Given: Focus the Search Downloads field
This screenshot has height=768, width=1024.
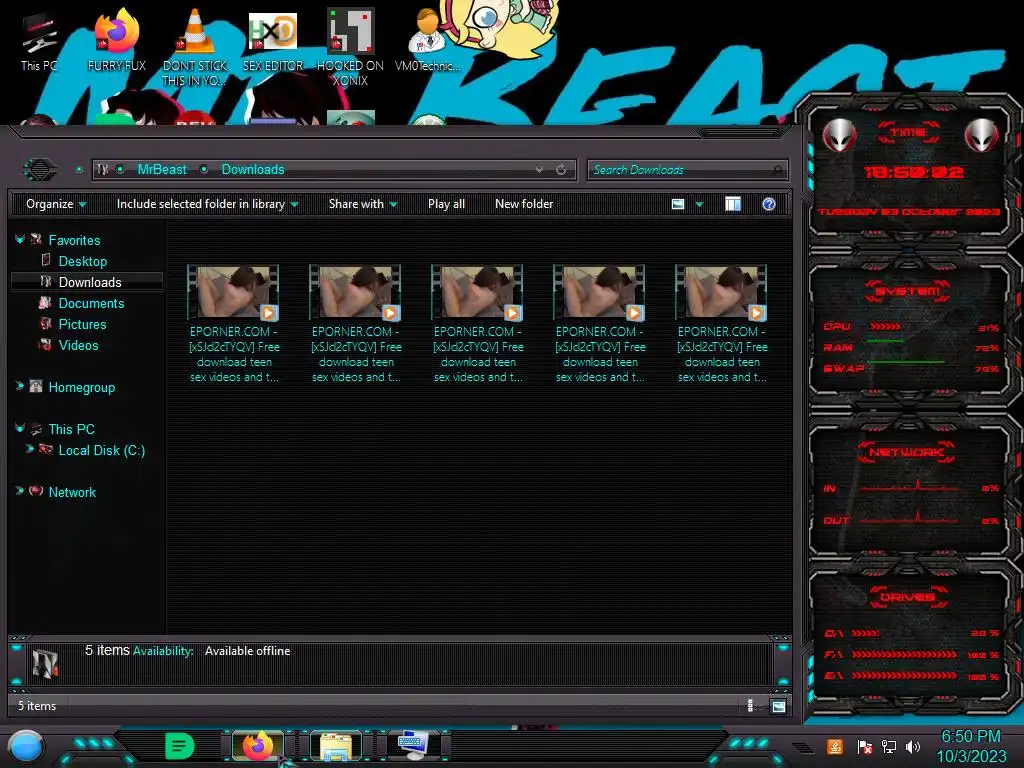Looking at the screenshot, I should 688,170.
